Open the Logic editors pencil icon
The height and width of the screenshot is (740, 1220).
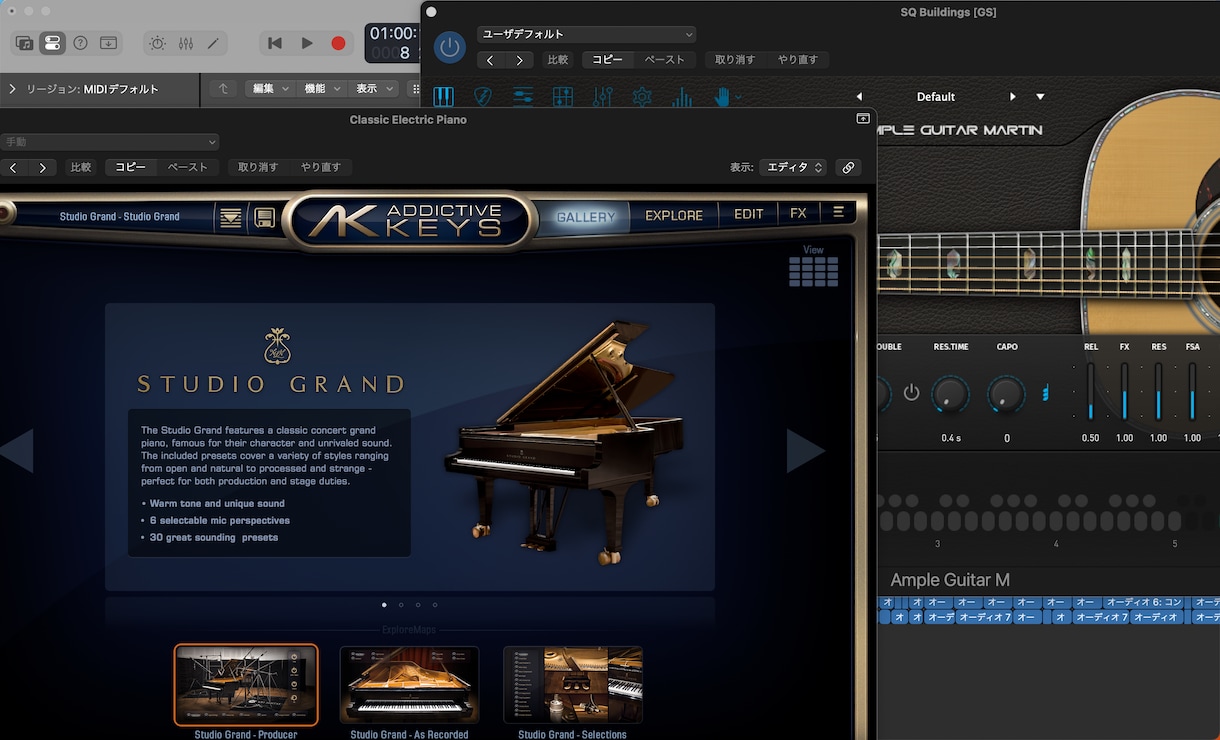point(213,44)
